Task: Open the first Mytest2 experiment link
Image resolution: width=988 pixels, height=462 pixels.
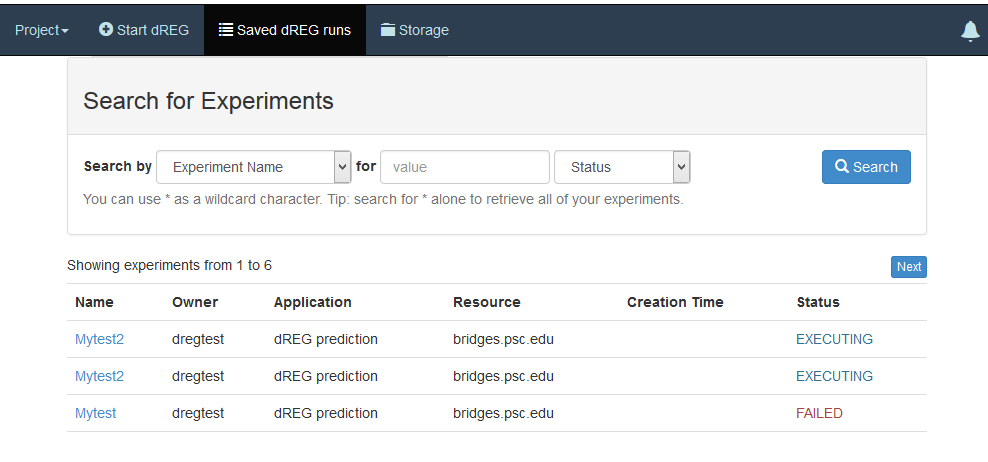Action: click(x=100, y=339)
